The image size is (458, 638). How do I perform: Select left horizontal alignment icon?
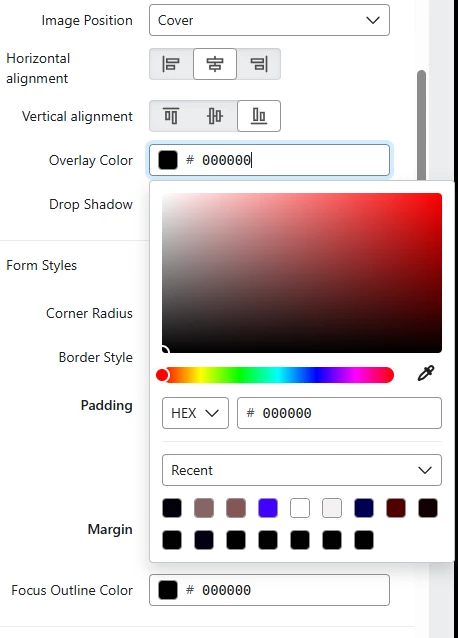pos(171,64)
